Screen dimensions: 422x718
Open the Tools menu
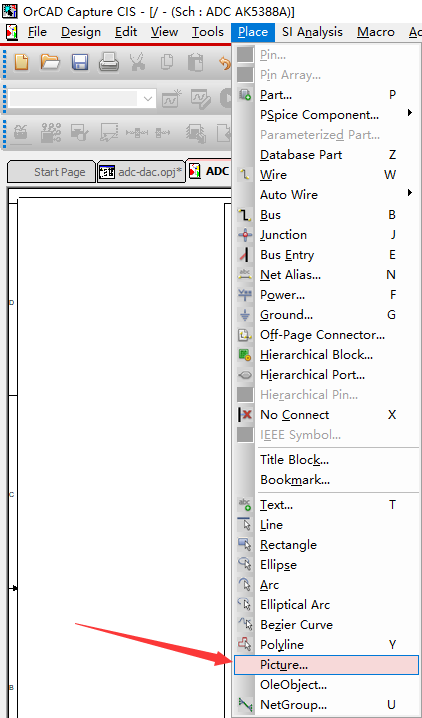pos(207,32)
